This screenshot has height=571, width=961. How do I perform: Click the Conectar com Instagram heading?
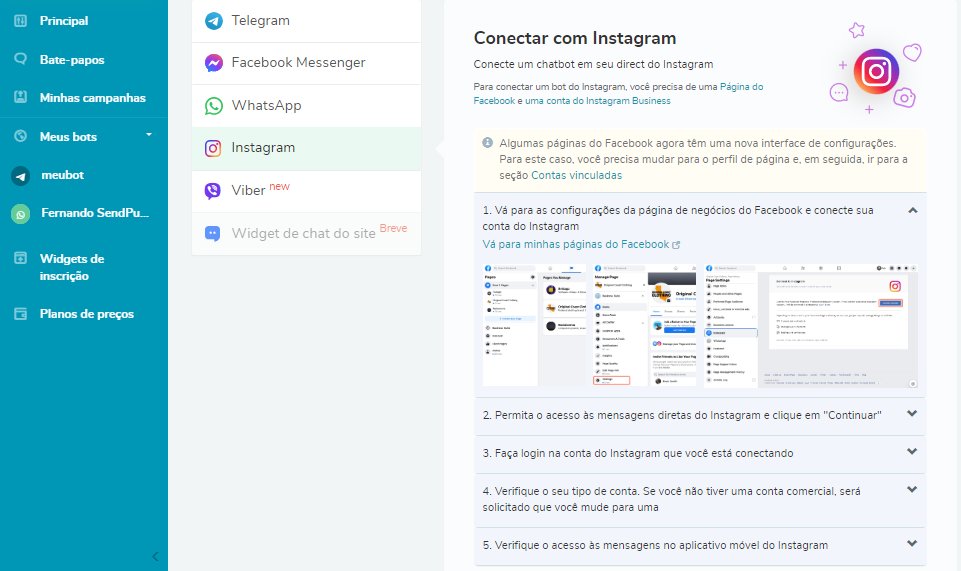pyautogui.click(x=574, y=38)
